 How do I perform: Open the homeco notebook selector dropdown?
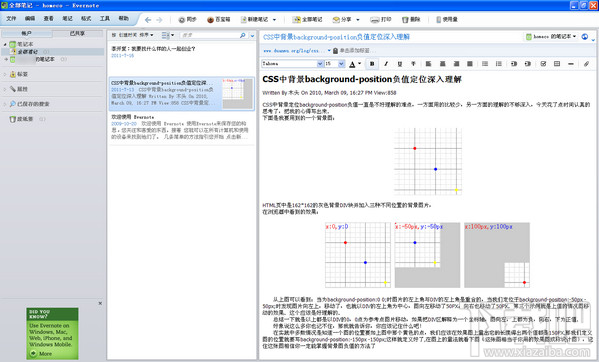(551, 37)
